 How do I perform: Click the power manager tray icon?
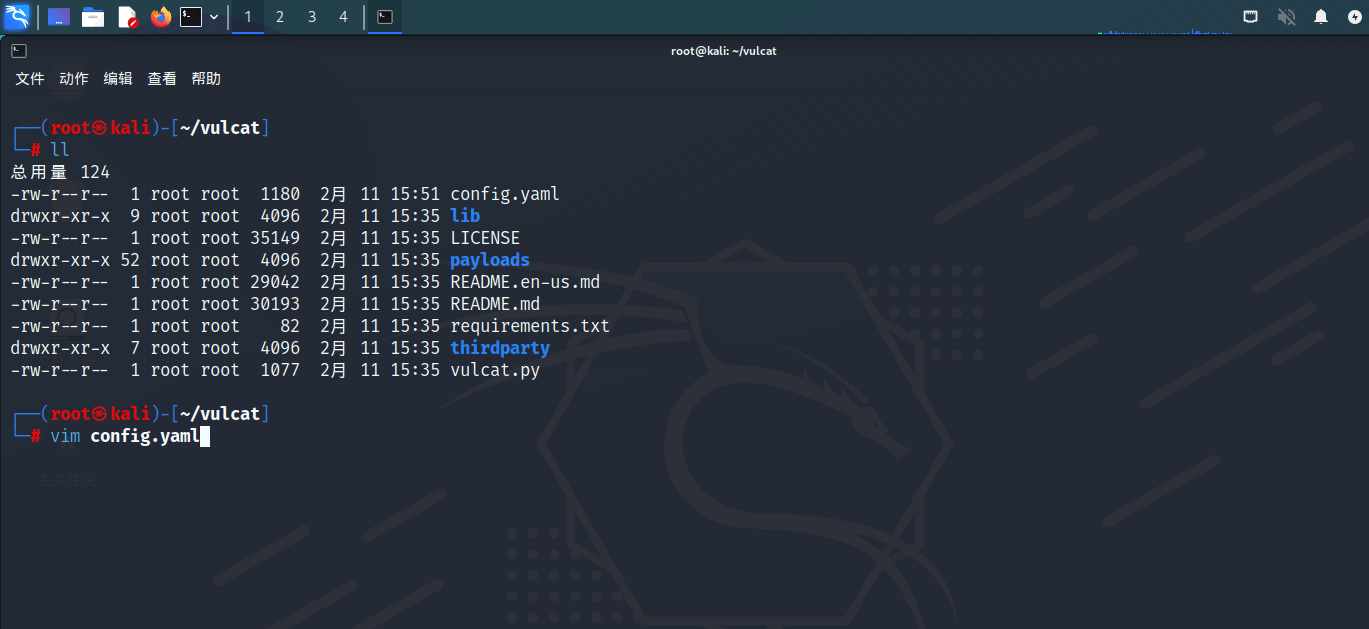[1355, 16]
